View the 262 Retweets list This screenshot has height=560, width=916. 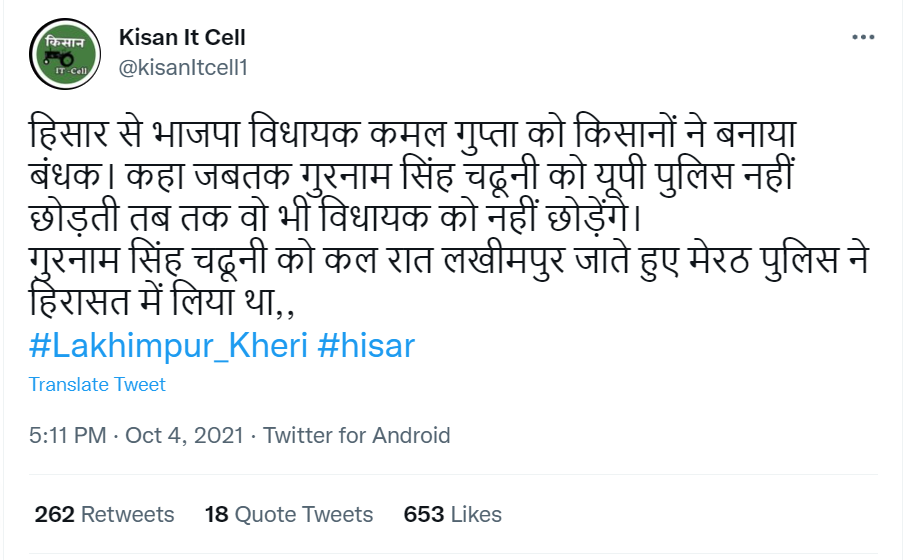pyautogui.click(x=104, y=515)
